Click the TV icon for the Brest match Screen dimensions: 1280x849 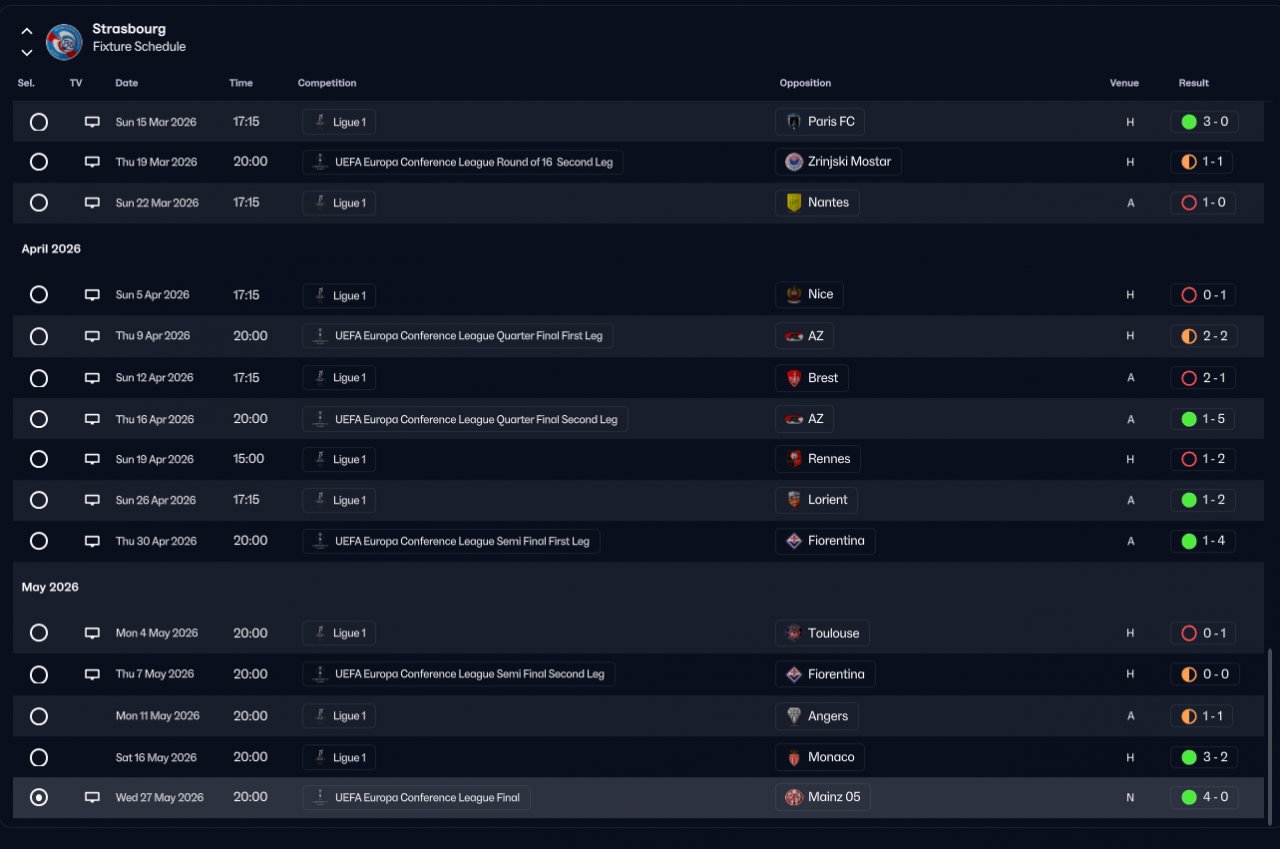(x=92, y=378)
